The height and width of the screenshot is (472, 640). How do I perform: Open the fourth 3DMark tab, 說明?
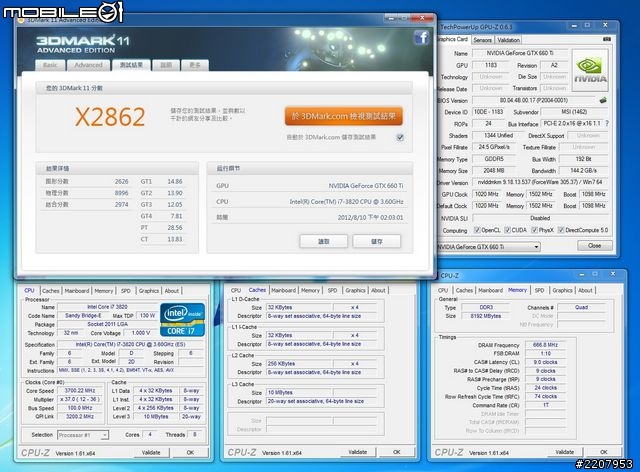[x=166, y=65]
